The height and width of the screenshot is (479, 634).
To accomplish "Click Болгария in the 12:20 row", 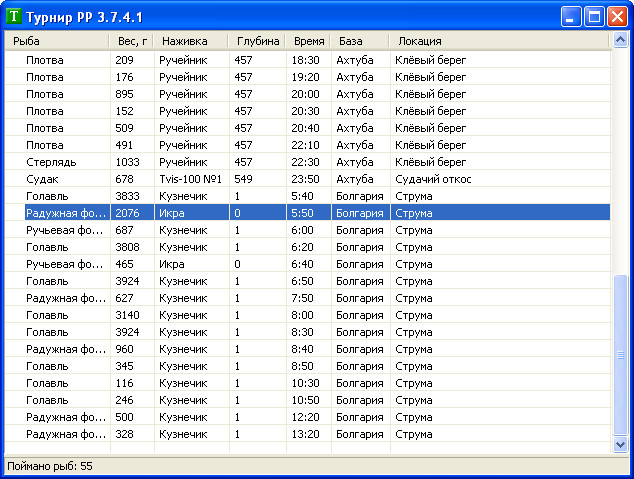I will pos(359,417).
